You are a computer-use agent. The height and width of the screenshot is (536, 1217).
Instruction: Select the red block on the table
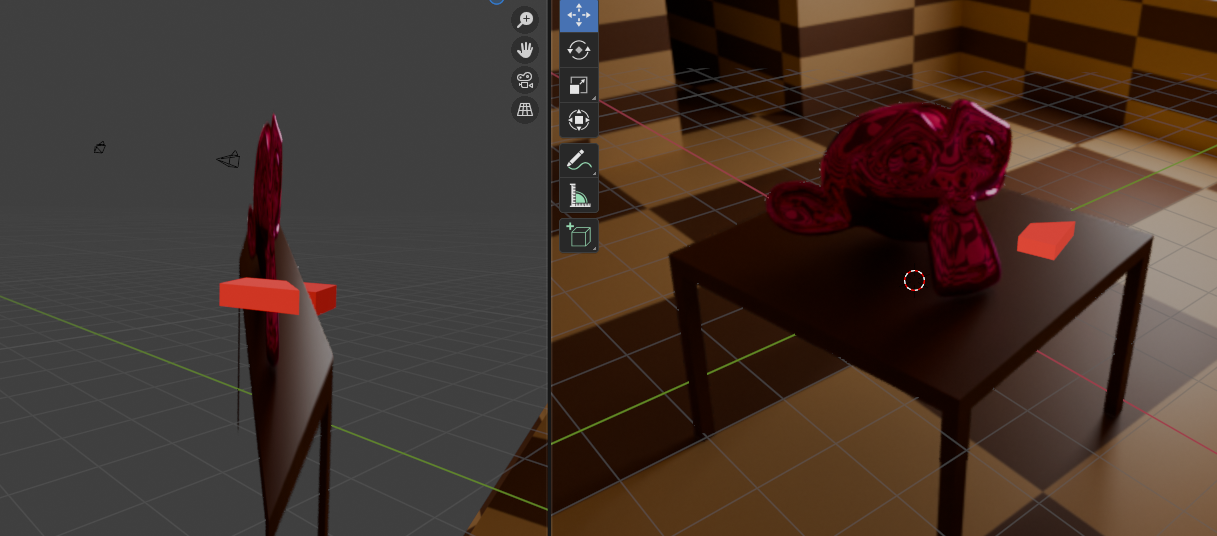(1046, 240)
